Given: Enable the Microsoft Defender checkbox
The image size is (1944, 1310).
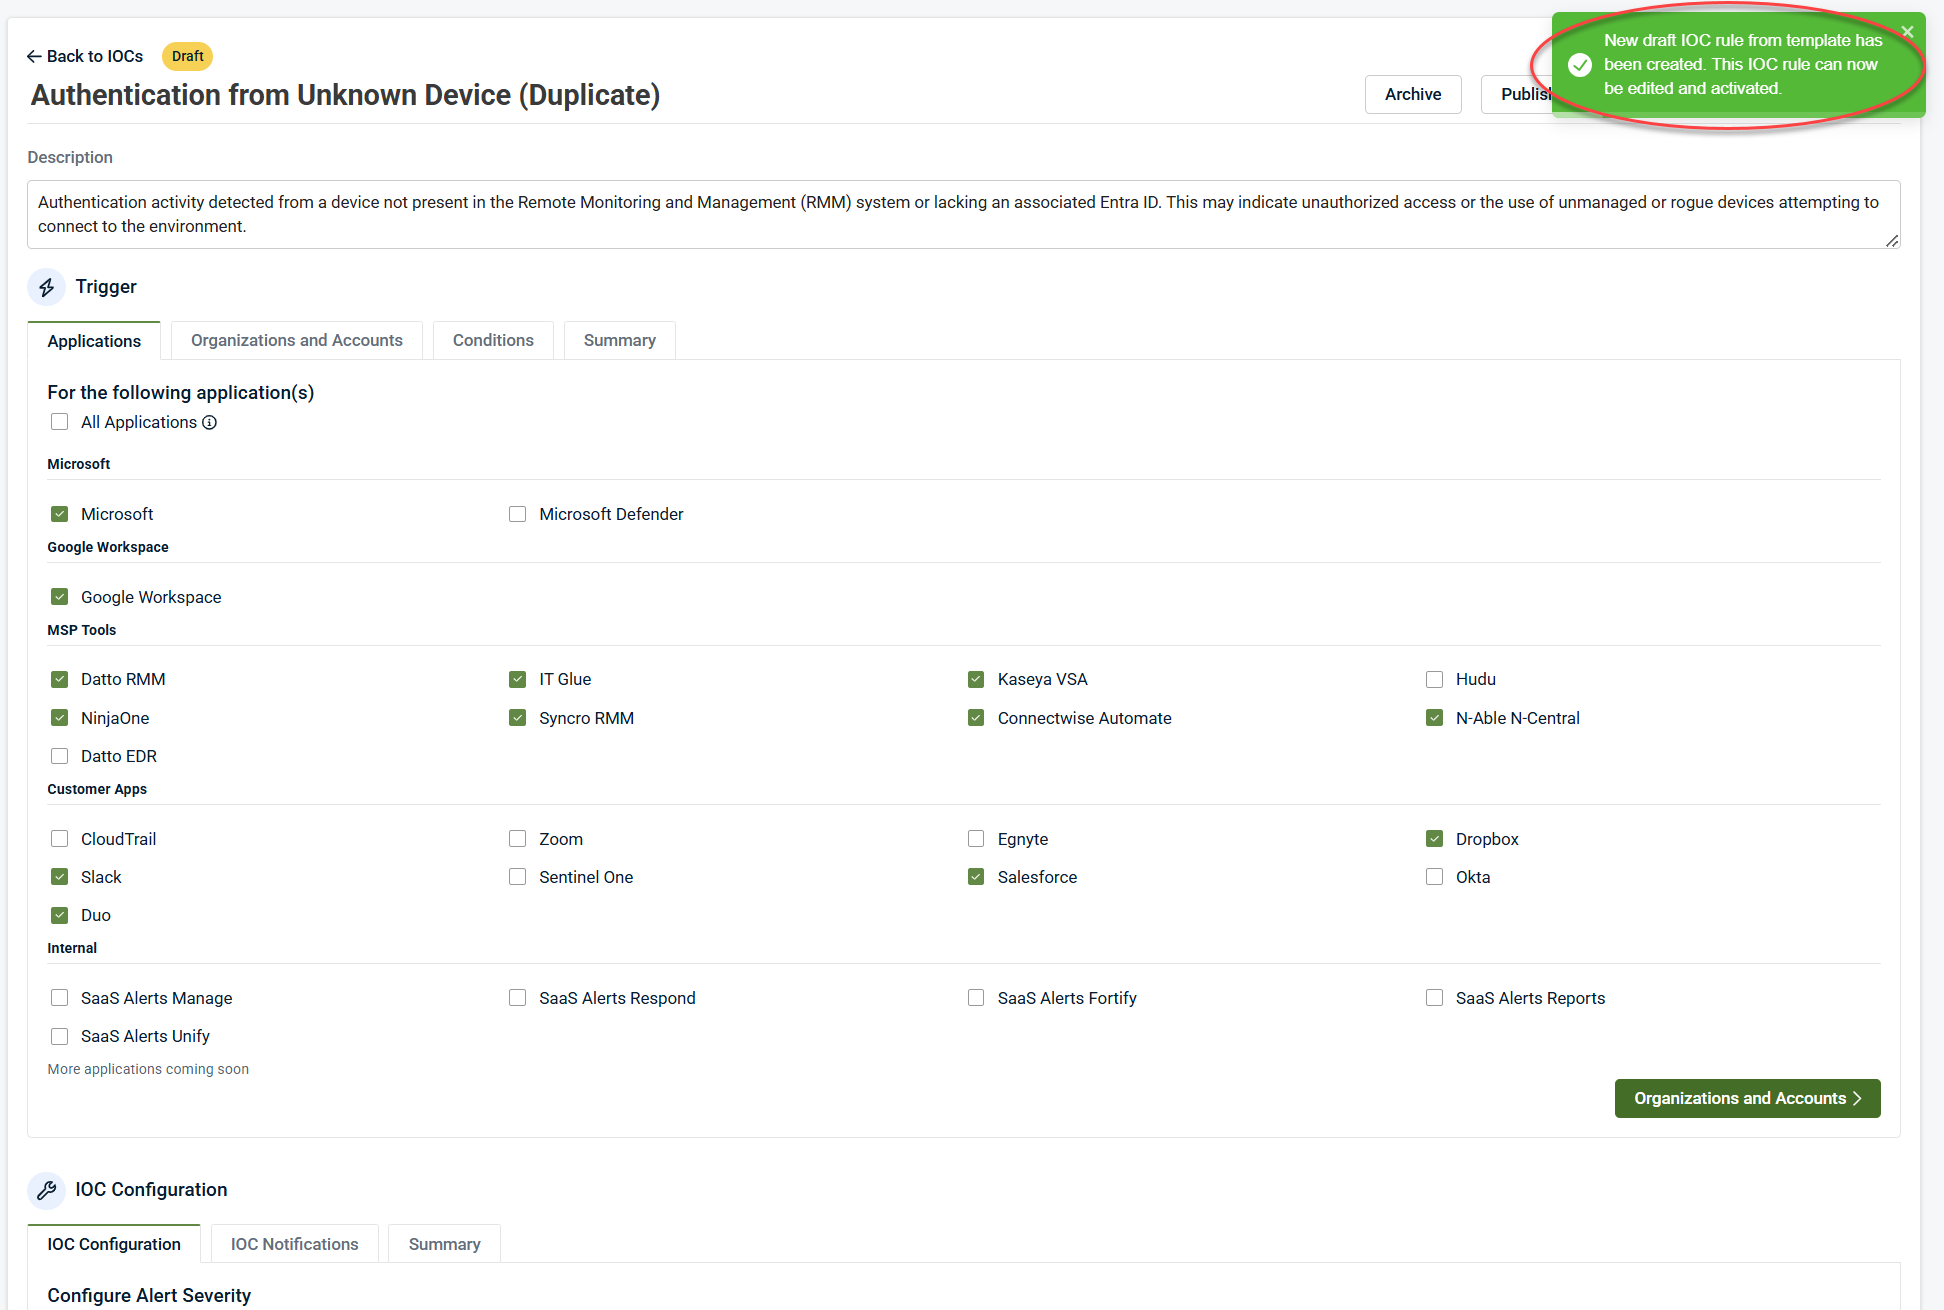Looking at the screenshot, I should pos(517,514).
